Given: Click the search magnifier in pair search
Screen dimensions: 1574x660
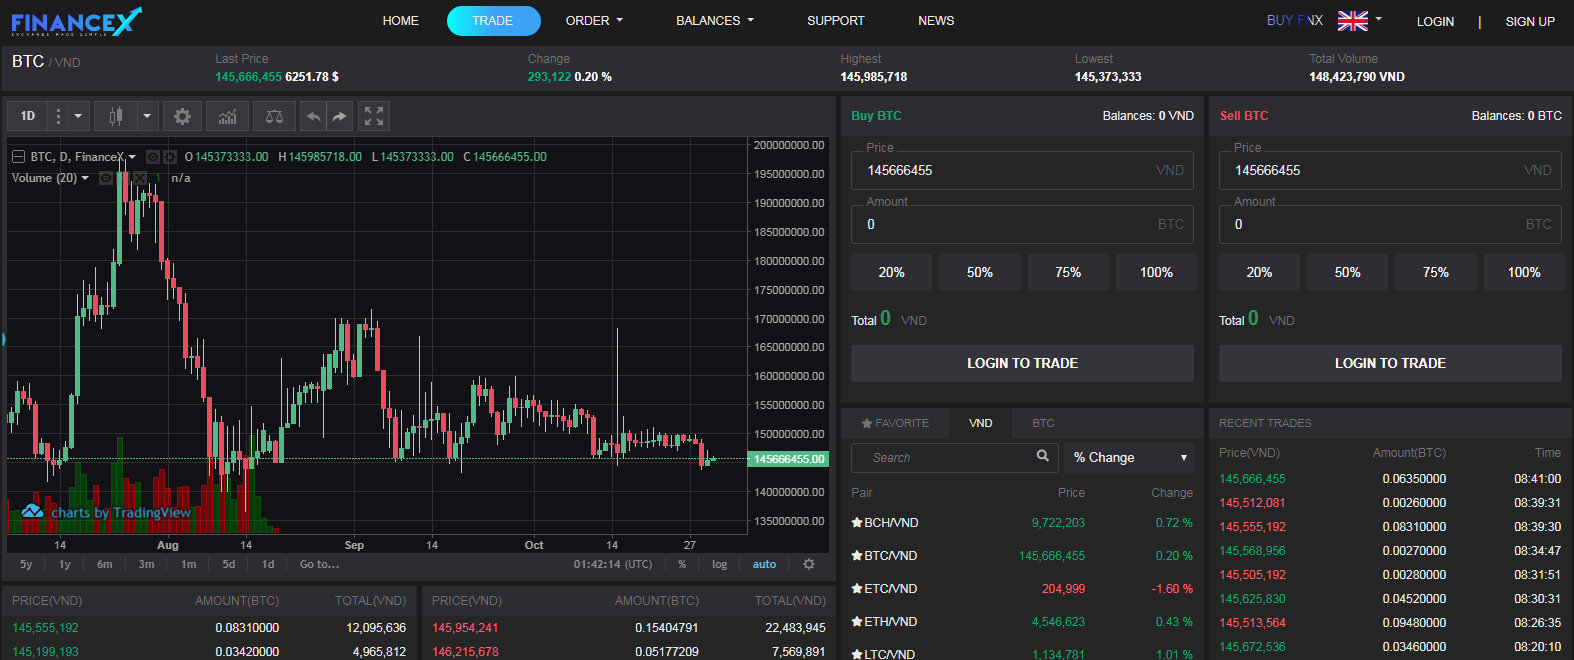Looking at the screenshot, I should (x=1043, y=456).
